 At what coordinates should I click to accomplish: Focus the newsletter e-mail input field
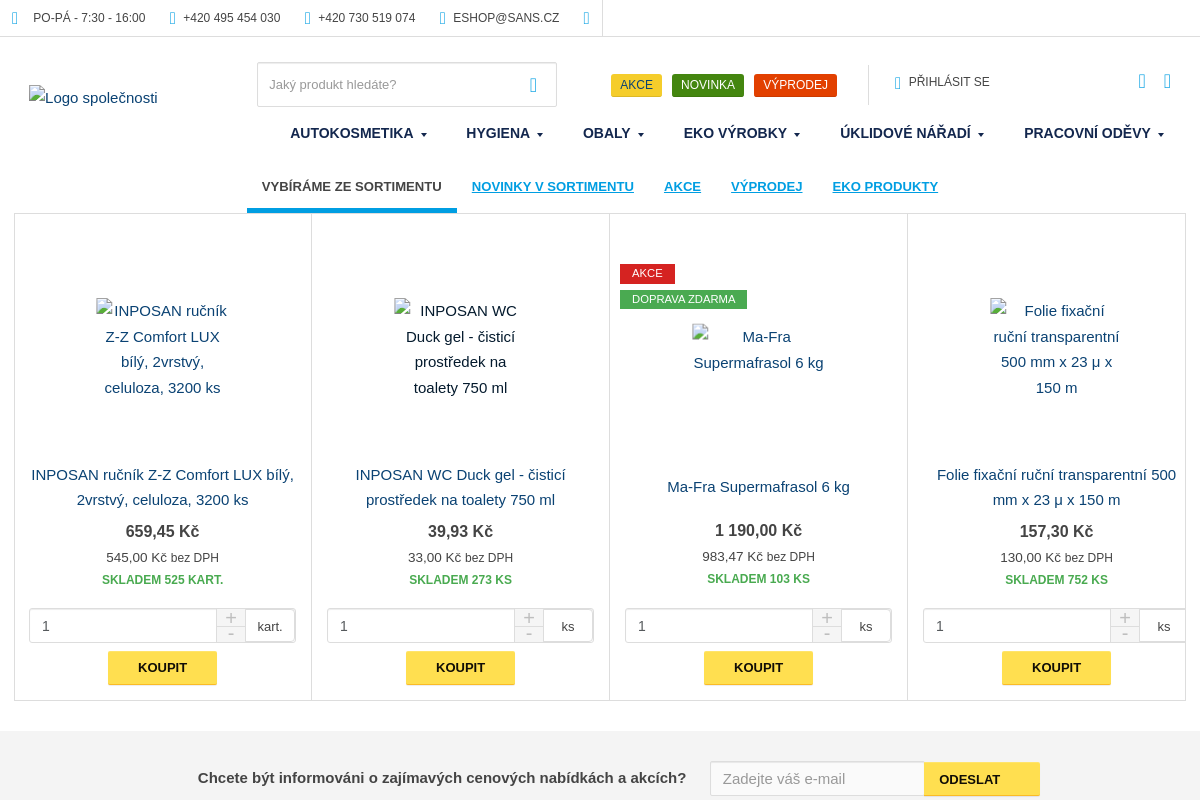click(816, 779)
